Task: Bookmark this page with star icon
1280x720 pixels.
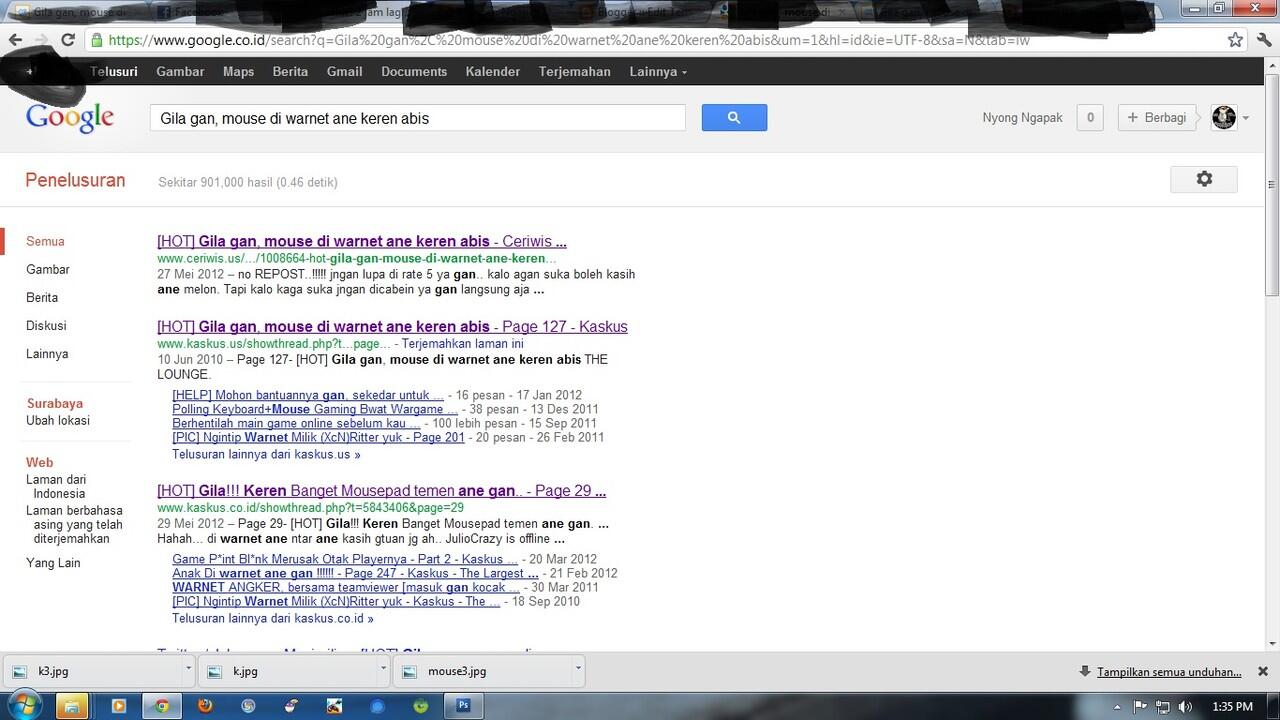Action: pyautogui.click(x=1236, y=40)
